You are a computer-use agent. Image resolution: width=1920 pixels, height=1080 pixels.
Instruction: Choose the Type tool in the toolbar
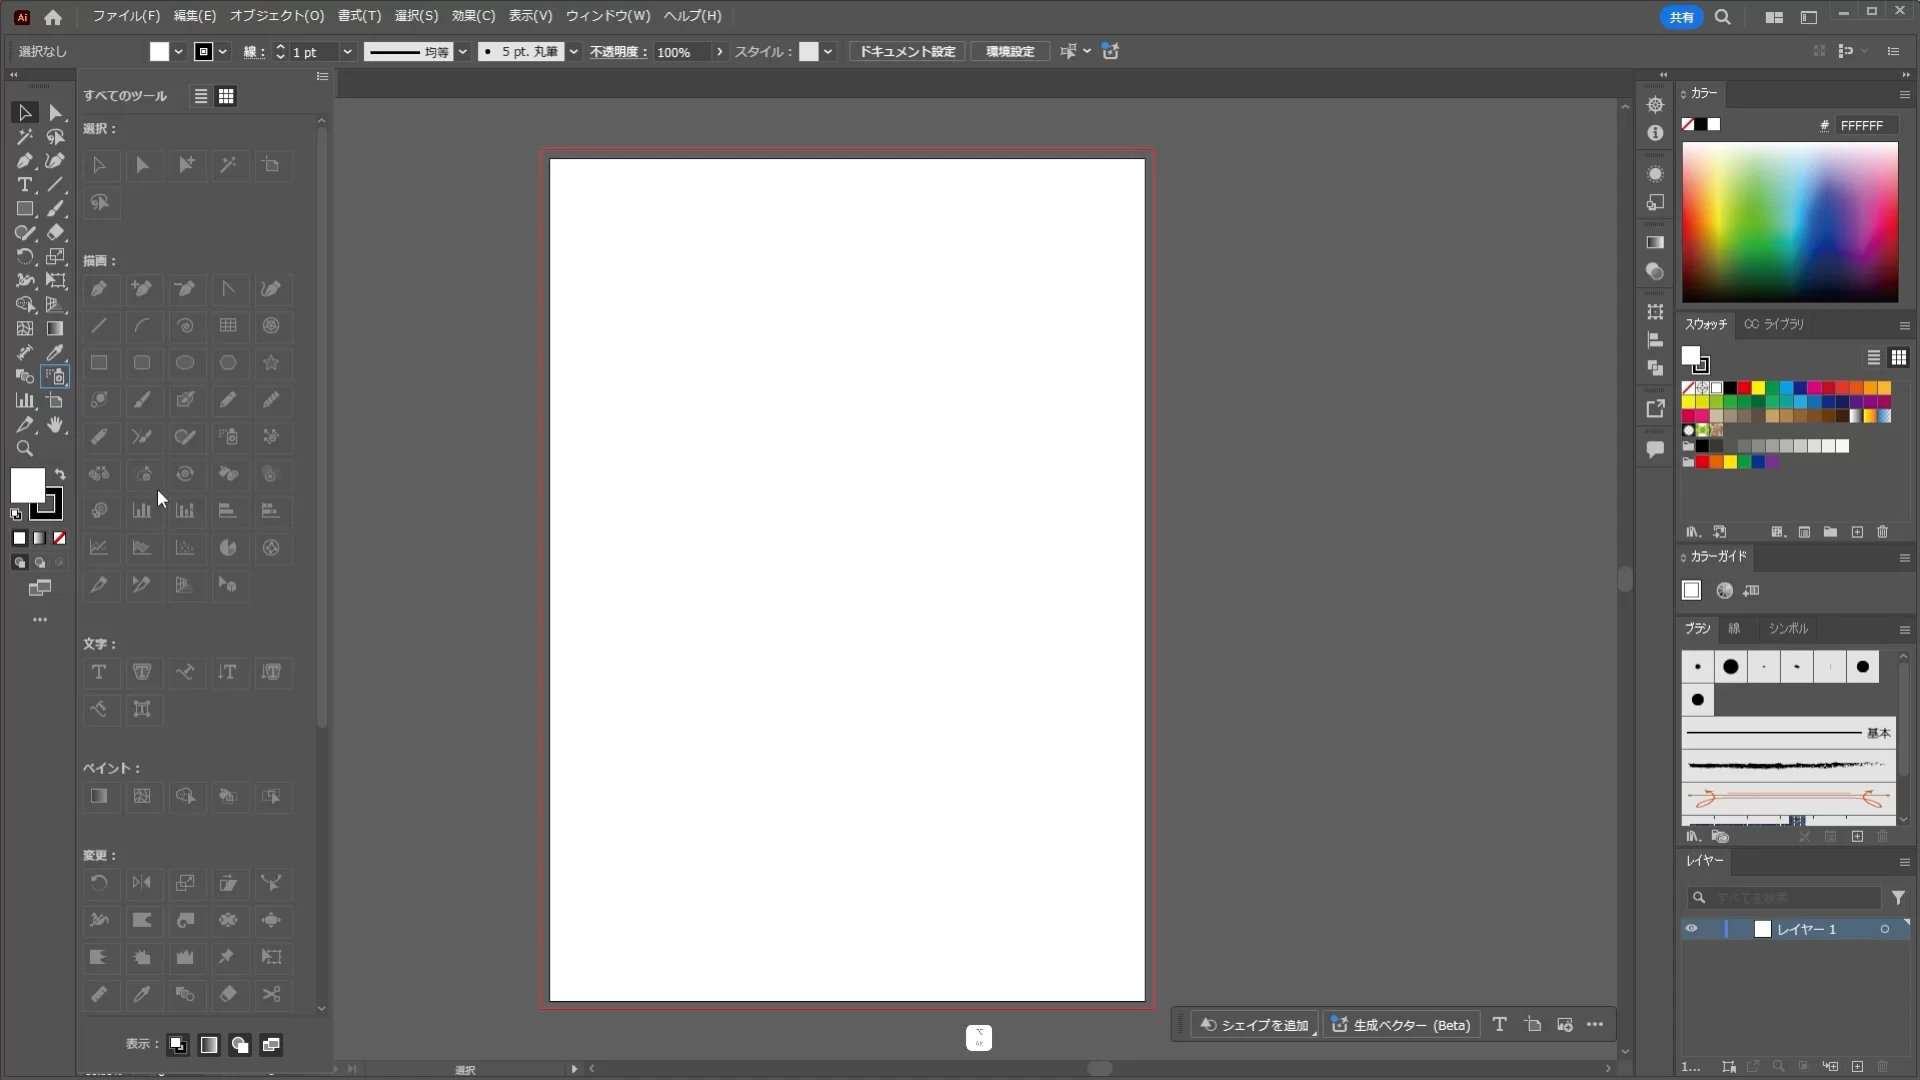(x=25, y=185)
